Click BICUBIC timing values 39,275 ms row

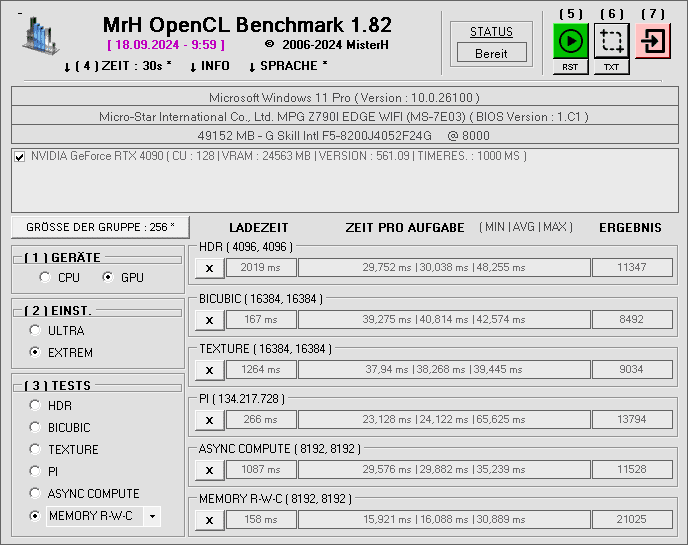[x=444, y=319]
